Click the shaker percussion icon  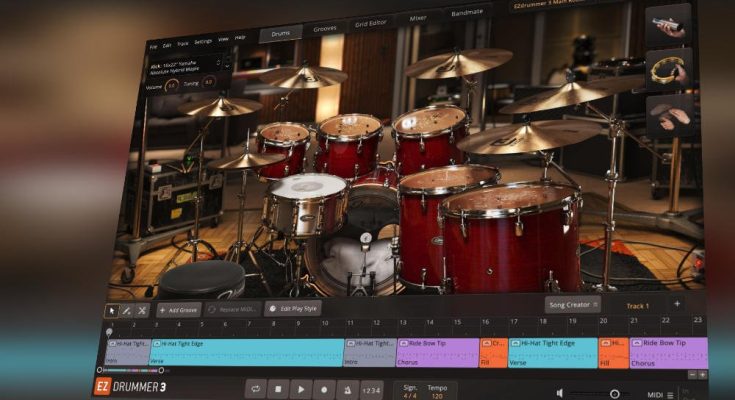coord(669,26)
